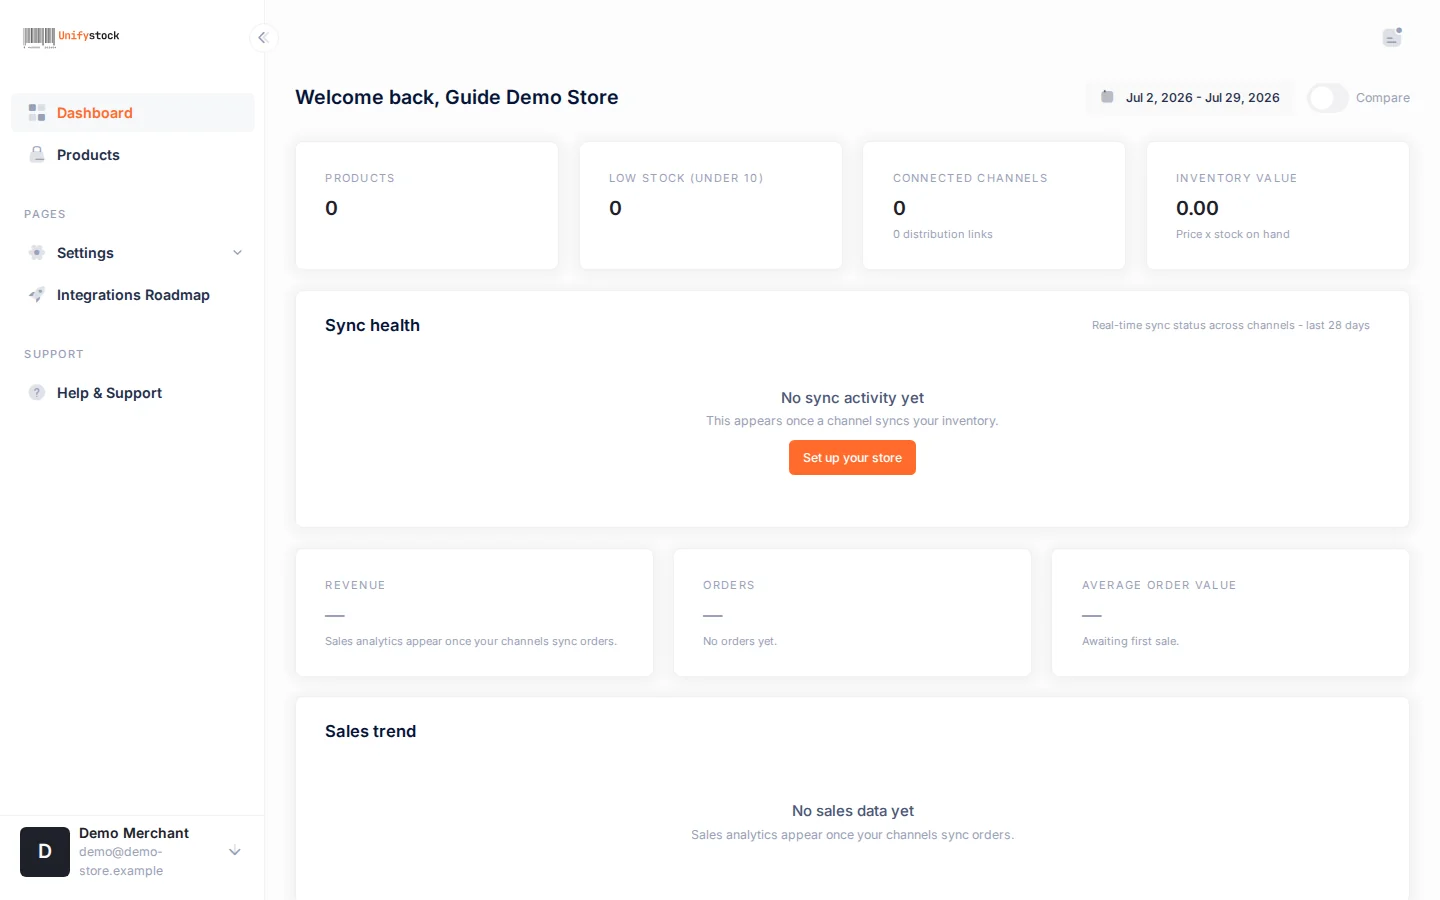Screen dimensions: 1440x900
Task: Click the 'No sync activity yet' message
Action: 852,398
